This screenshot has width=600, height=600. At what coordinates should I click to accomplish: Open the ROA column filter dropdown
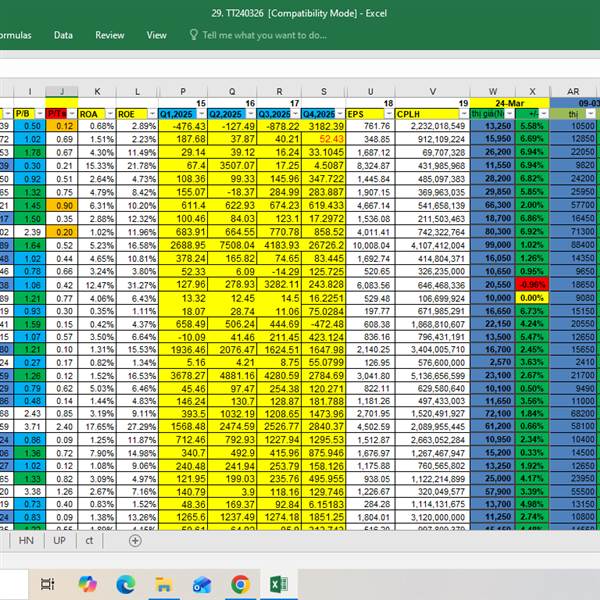110,114
